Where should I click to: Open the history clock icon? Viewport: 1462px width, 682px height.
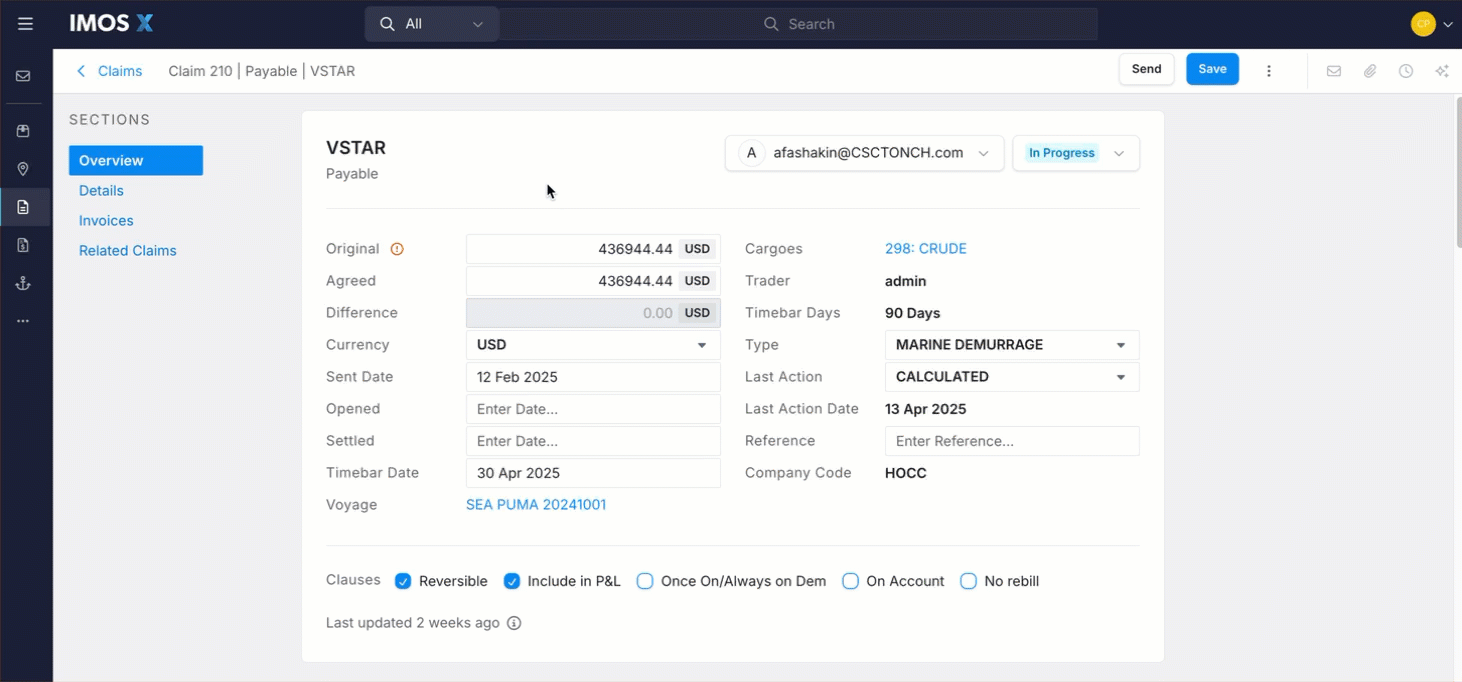1406,71
